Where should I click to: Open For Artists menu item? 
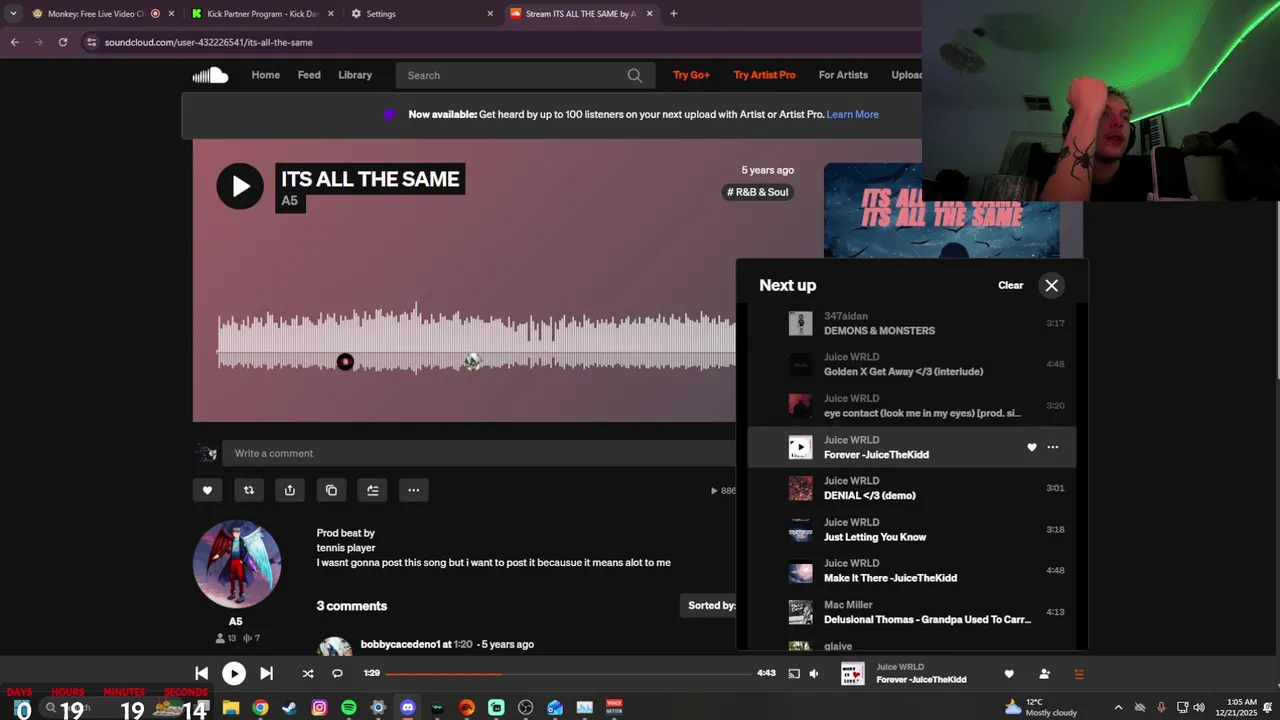843,75
